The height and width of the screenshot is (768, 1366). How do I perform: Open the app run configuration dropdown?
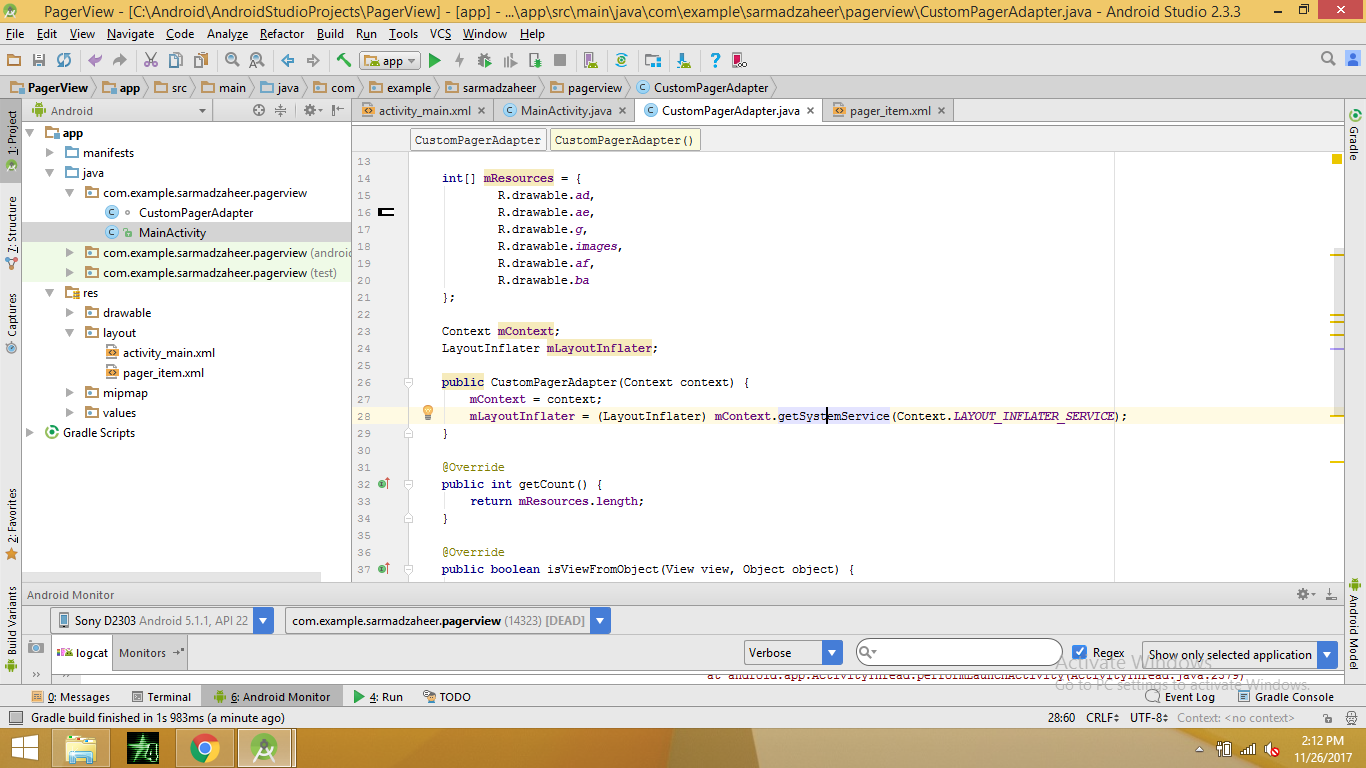[389, 61]
